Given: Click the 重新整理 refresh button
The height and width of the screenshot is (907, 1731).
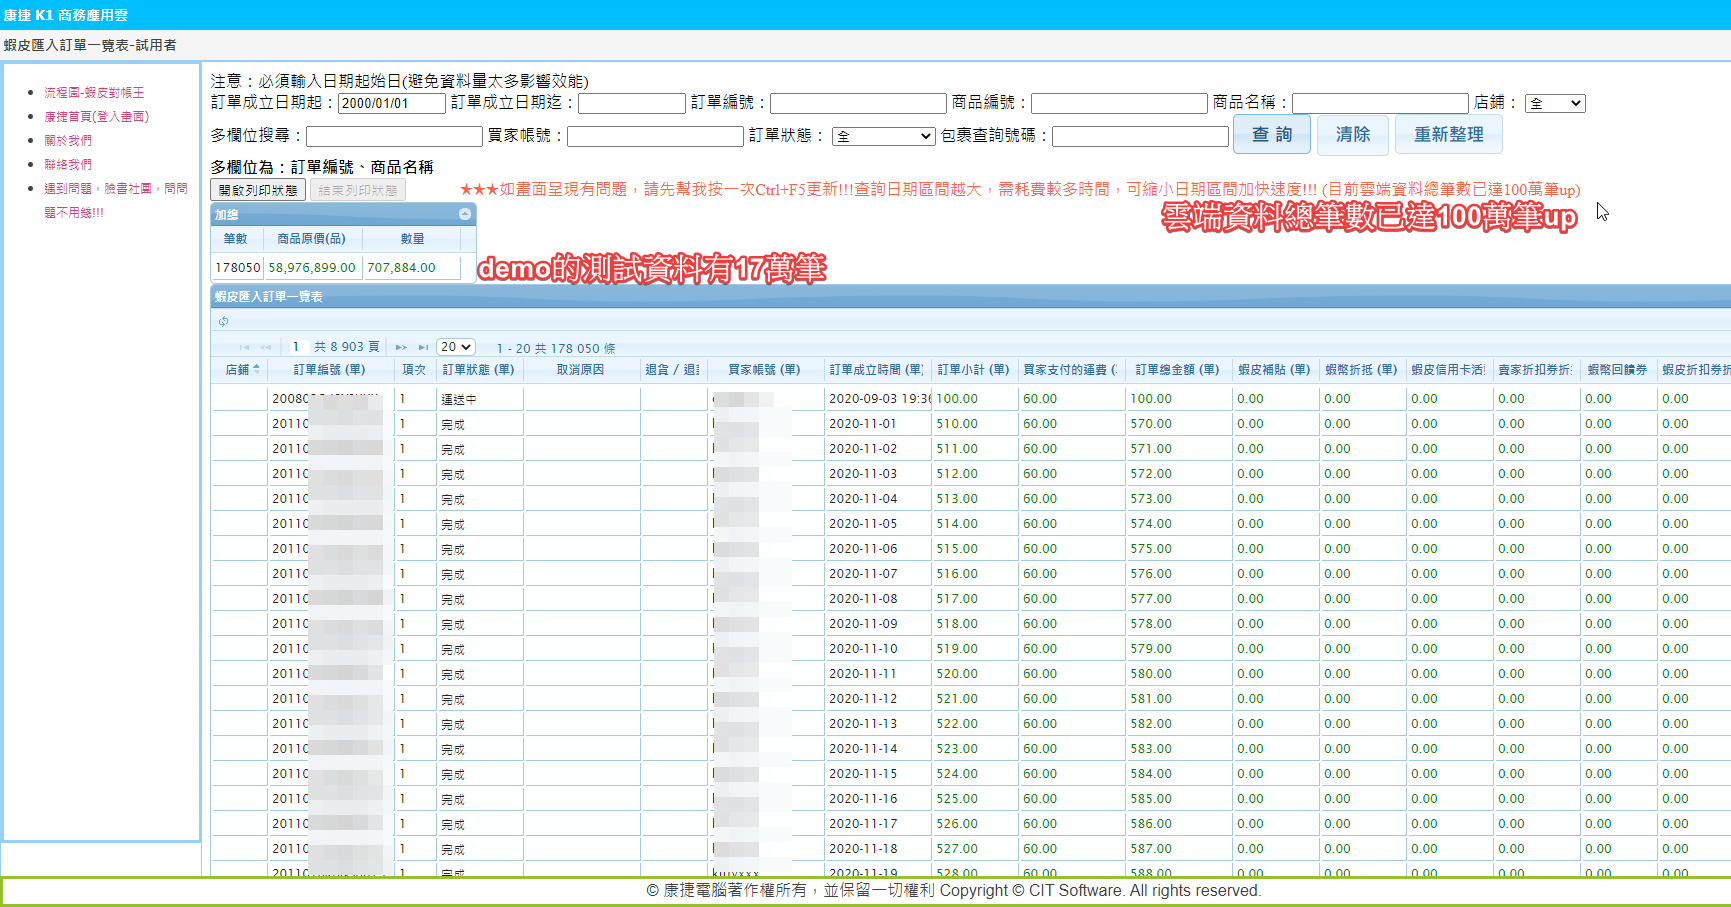Looking at the screenshot, I should pyautogui.click(x=1448, y=135).
